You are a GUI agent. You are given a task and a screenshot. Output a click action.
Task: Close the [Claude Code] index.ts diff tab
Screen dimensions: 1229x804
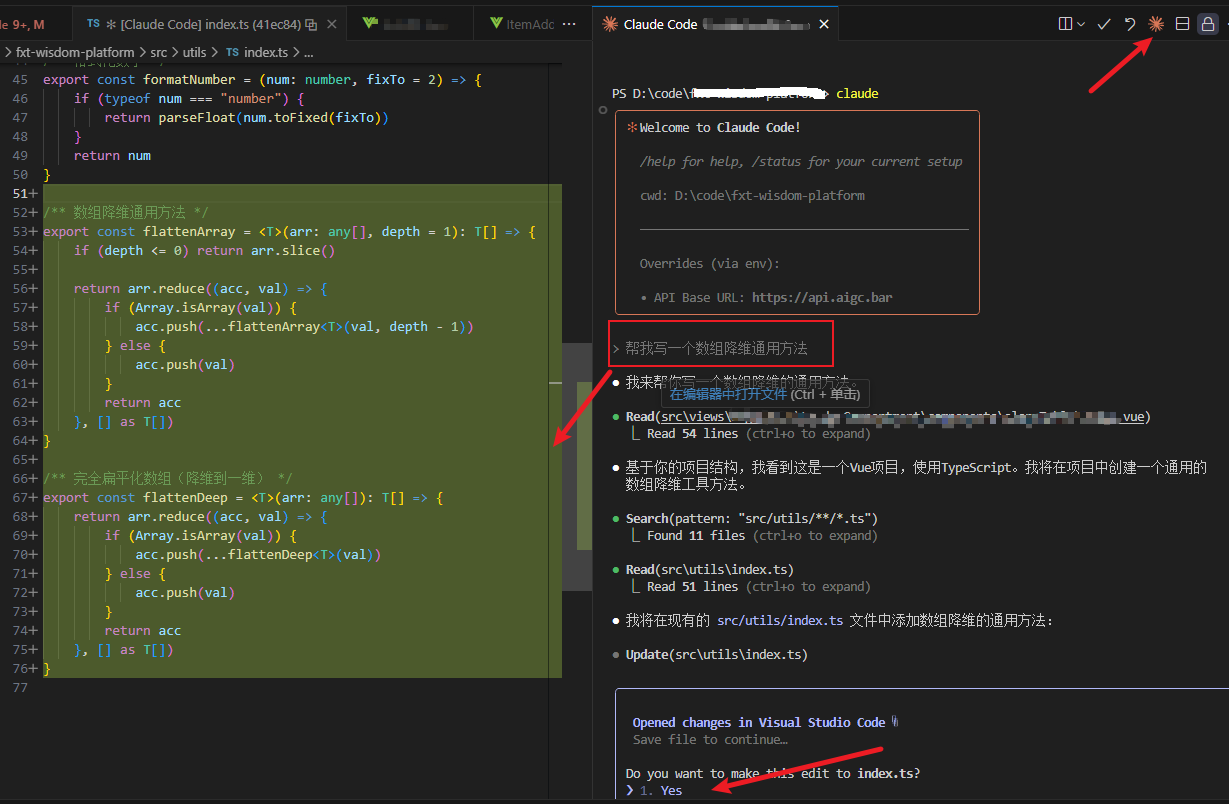331,24
